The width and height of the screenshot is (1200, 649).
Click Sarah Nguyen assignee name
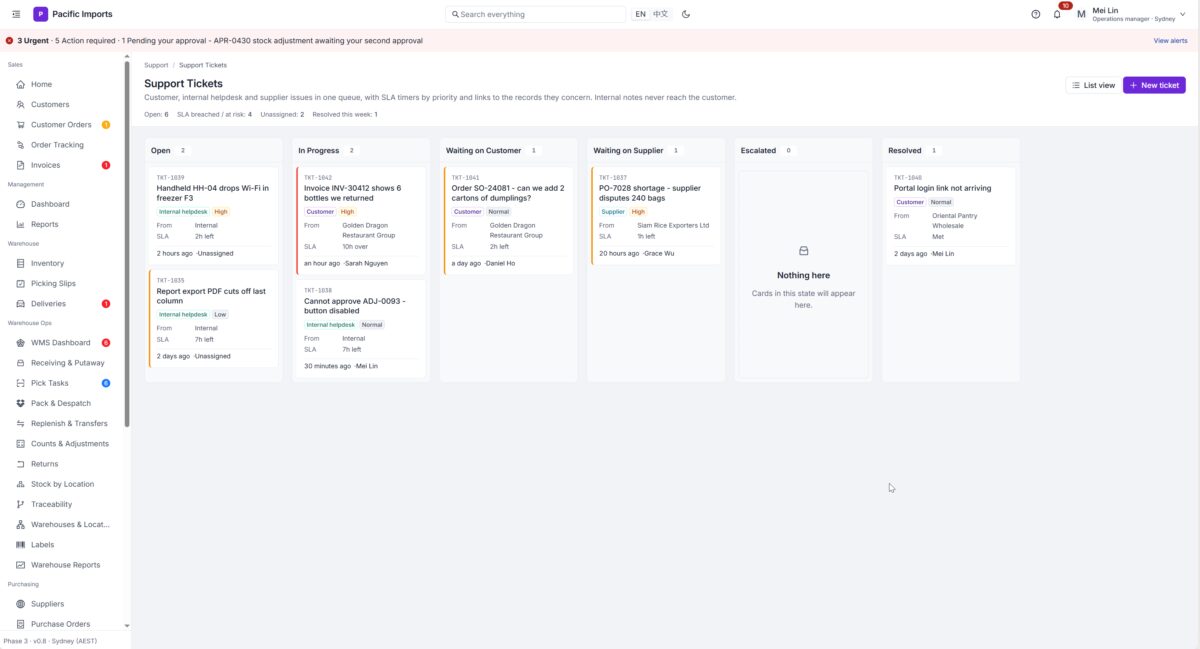[x=366, y=263]
